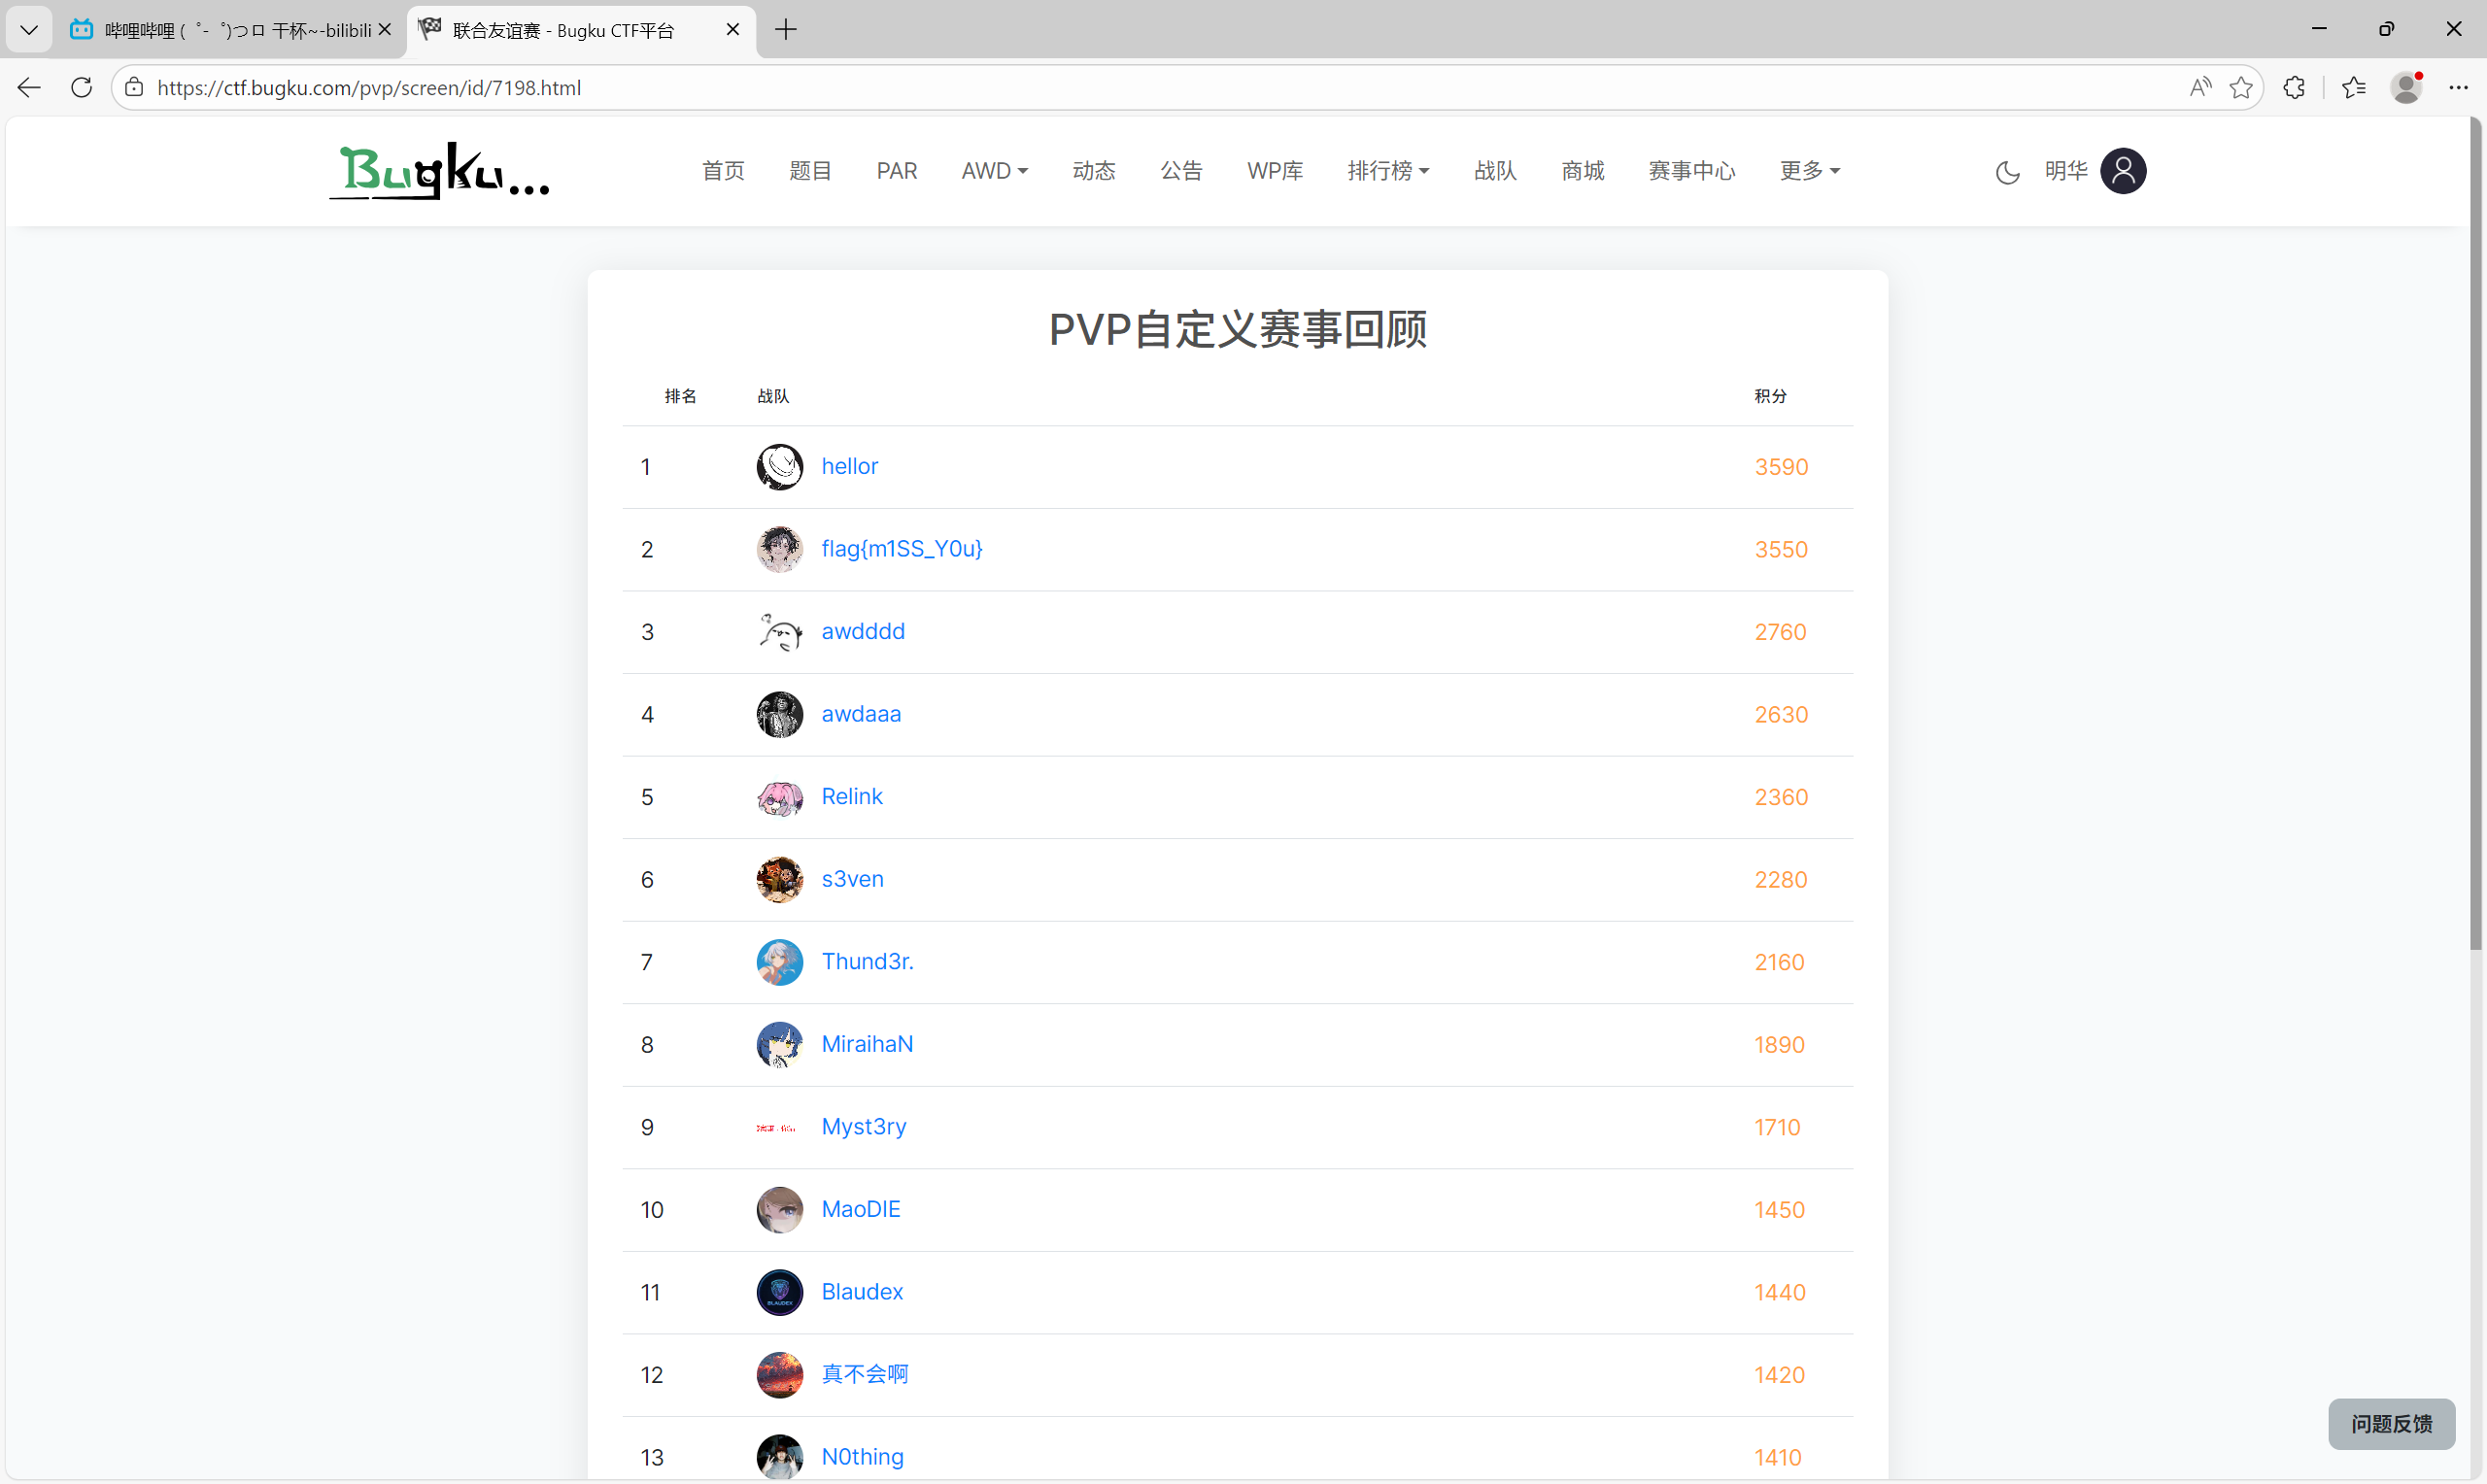Expand the AWD dropdown menu
2487x1484 pixels.
point(994,171)
